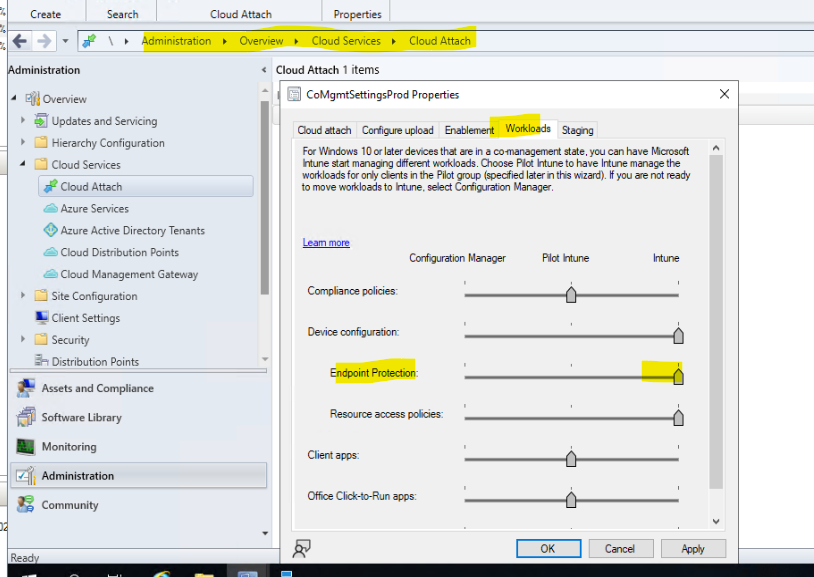
Task: Select Cloud Management Gateway tree item
Action: coord(129,274)
